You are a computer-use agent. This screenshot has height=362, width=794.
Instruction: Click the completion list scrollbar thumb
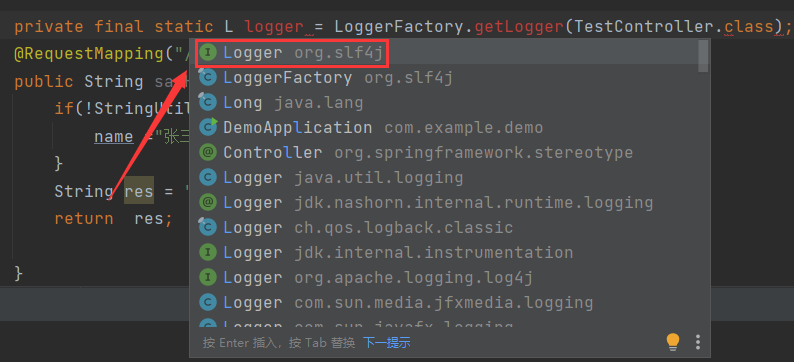click(x=703, y=56)
